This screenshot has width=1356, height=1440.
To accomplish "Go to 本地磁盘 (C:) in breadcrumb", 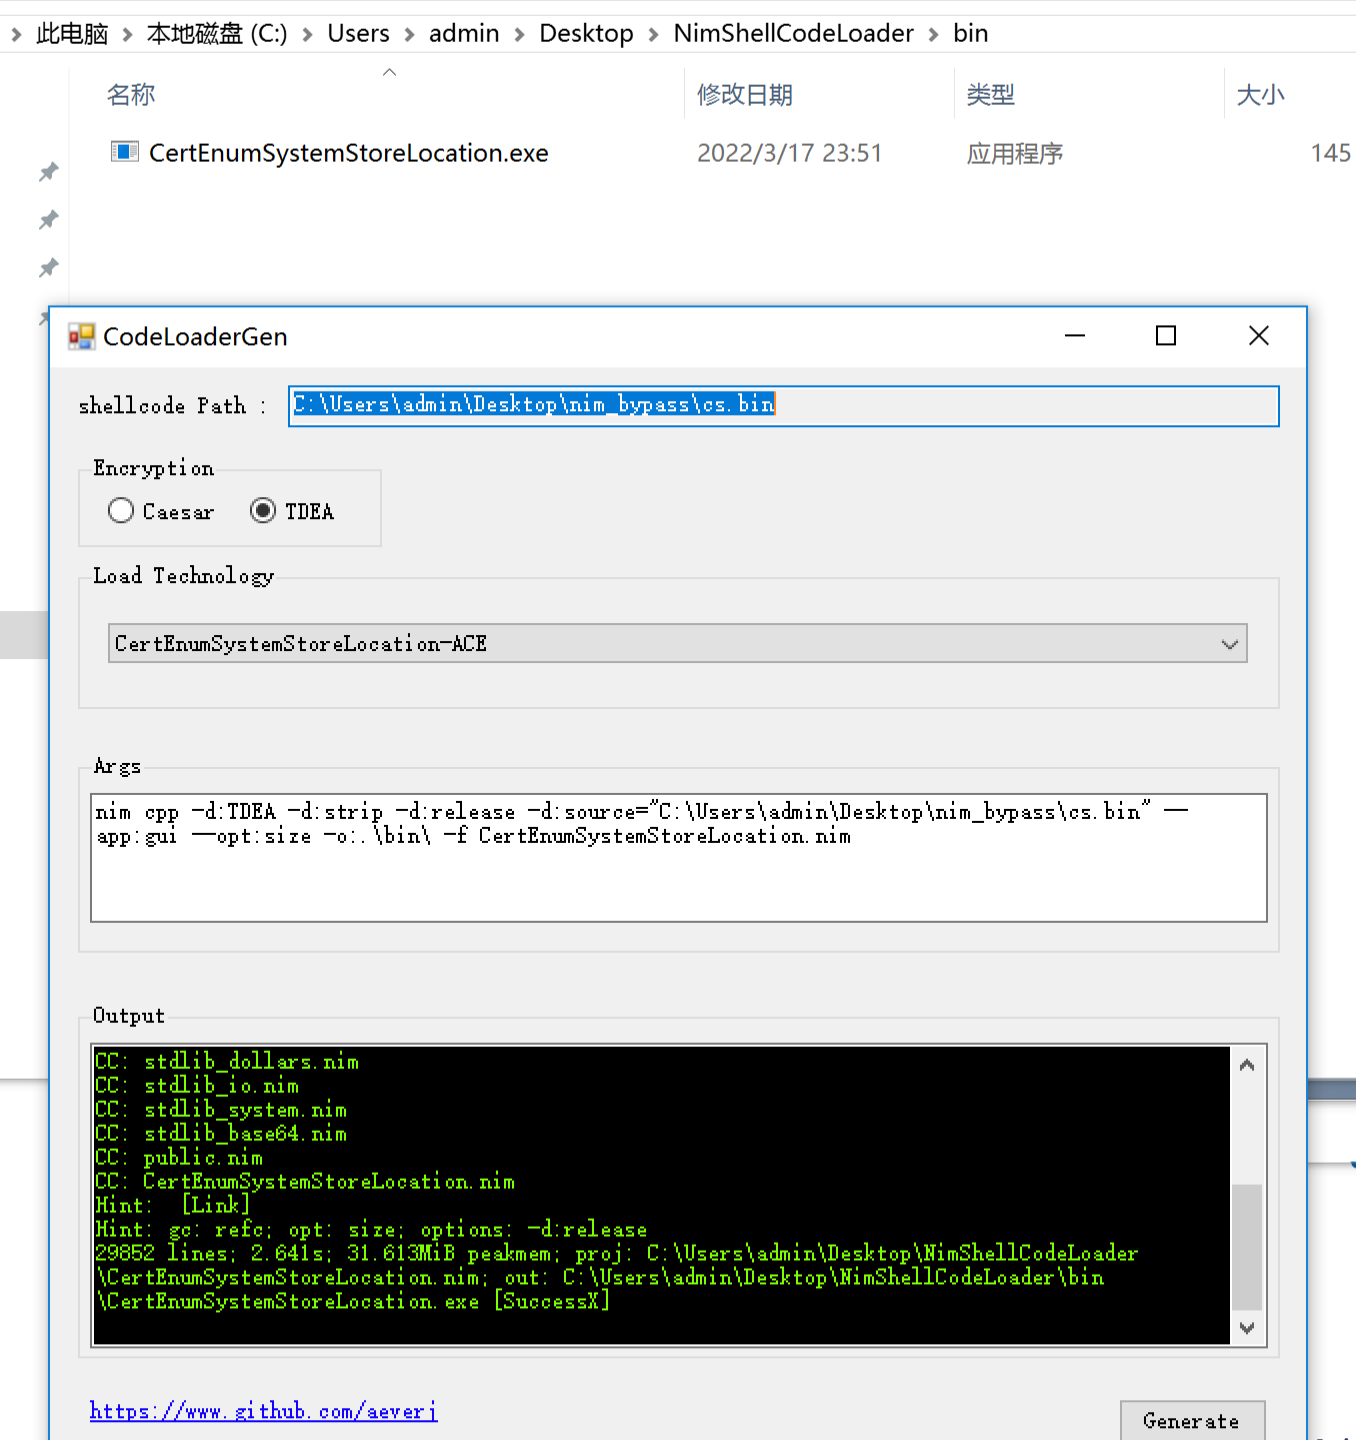I will 217,34.
